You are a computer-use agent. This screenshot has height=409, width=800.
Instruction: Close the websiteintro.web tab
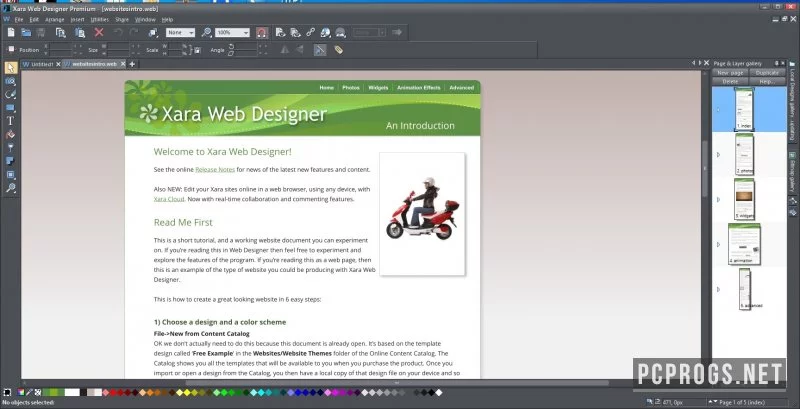[122, 64]
